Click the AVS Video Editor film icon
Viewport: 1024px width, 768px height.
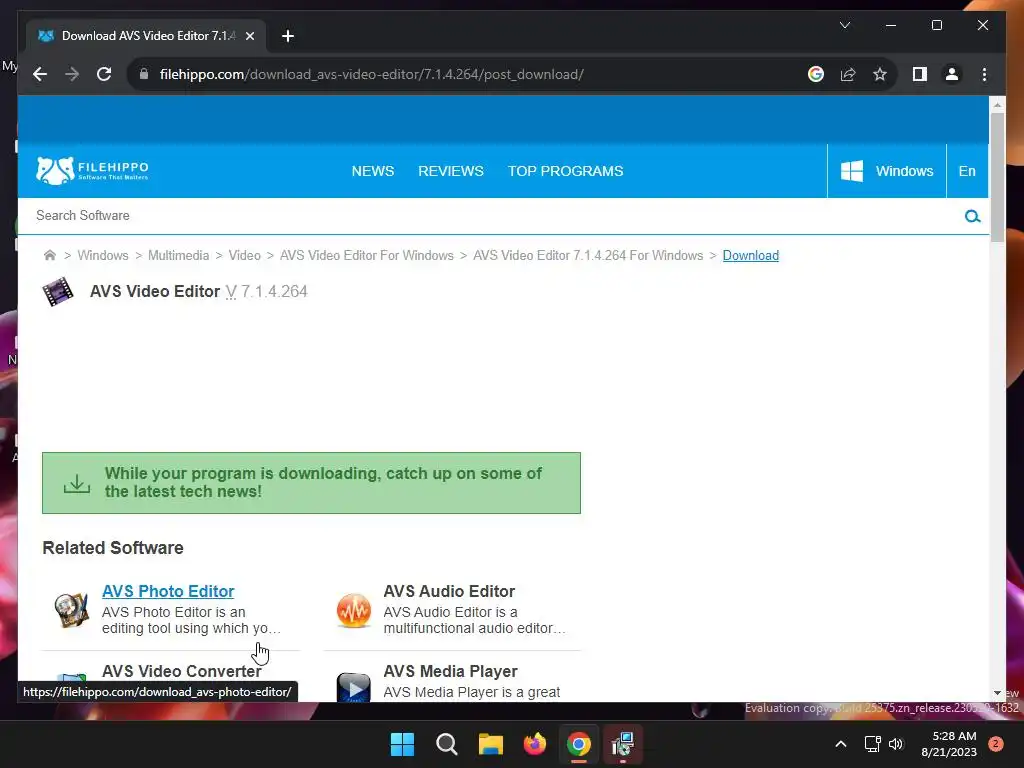coord(58,291)
